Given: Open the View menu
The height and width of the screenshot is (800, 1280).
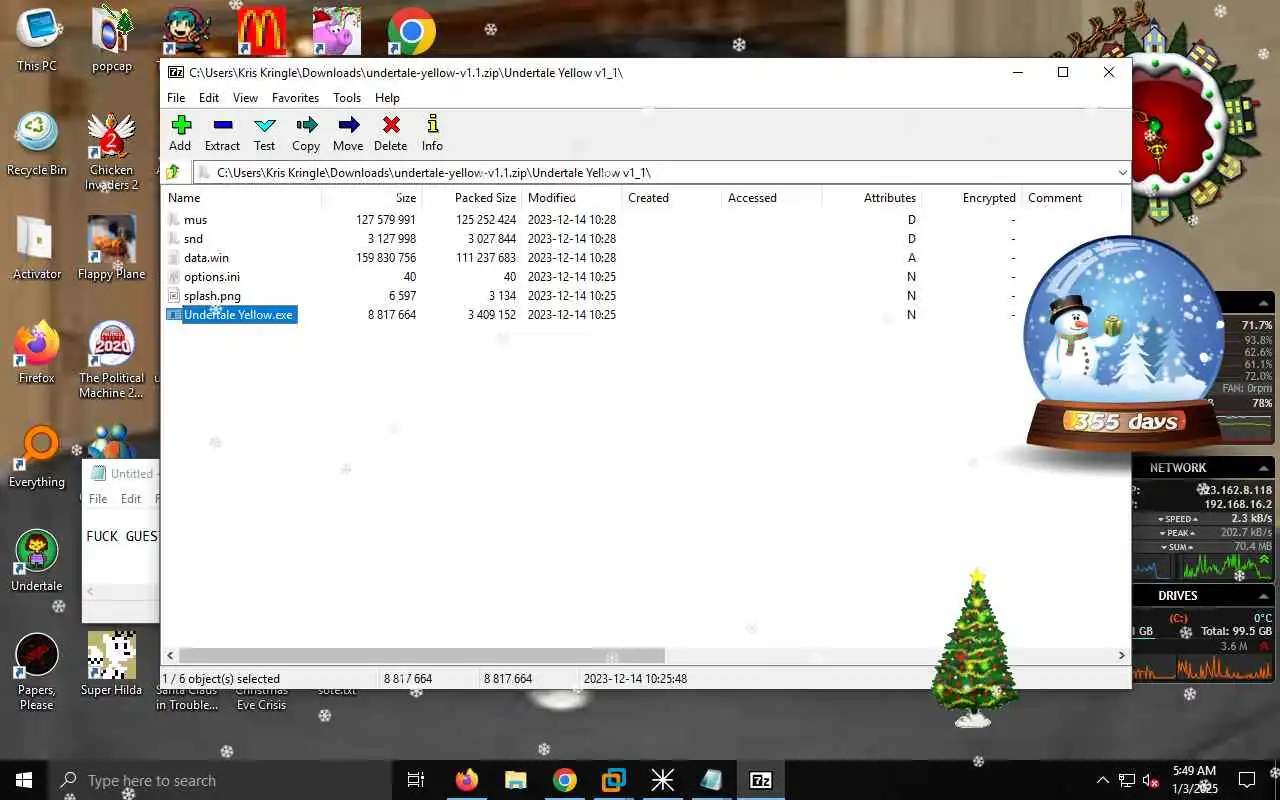Looking at the screenshot, I should (x=245, y=98).
